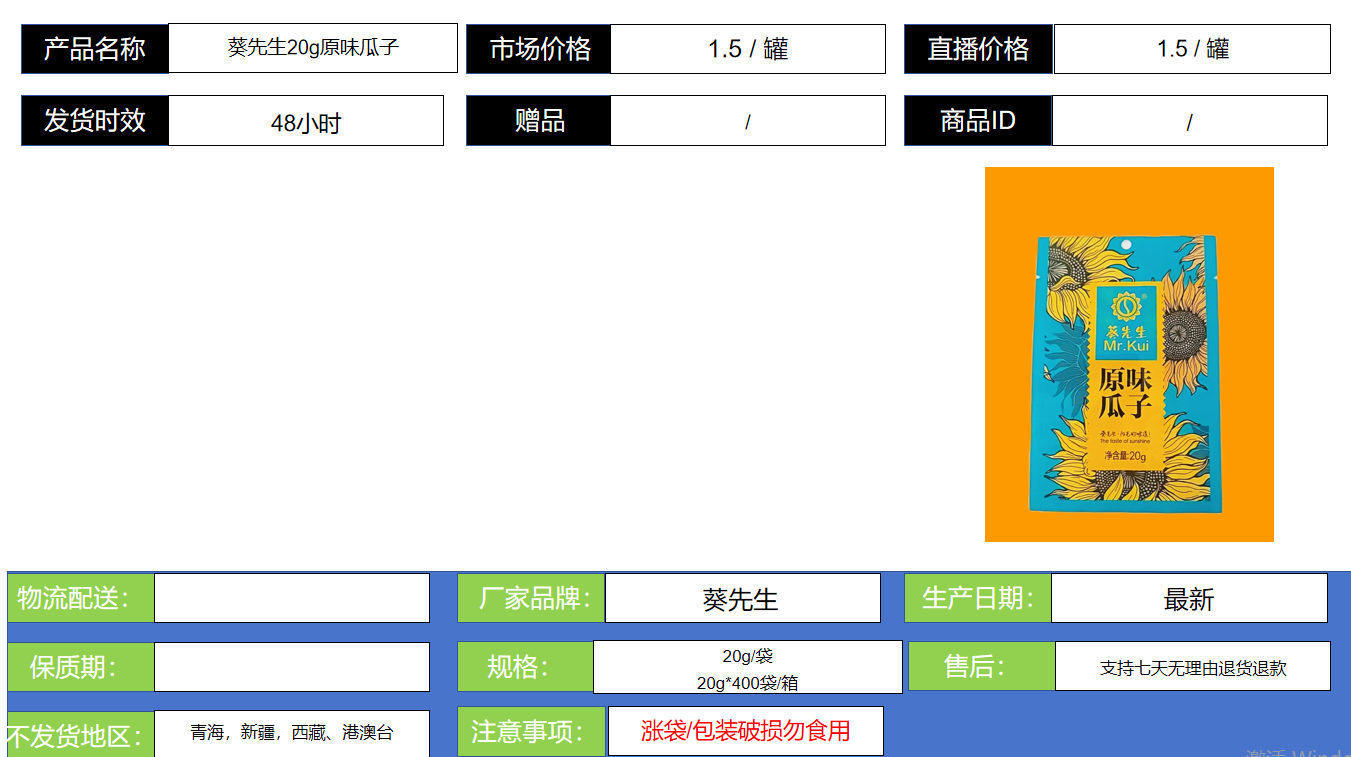This screenshot has height=757, width=1351.
Task: Click the black 直播价格 label
Action: 978,49
